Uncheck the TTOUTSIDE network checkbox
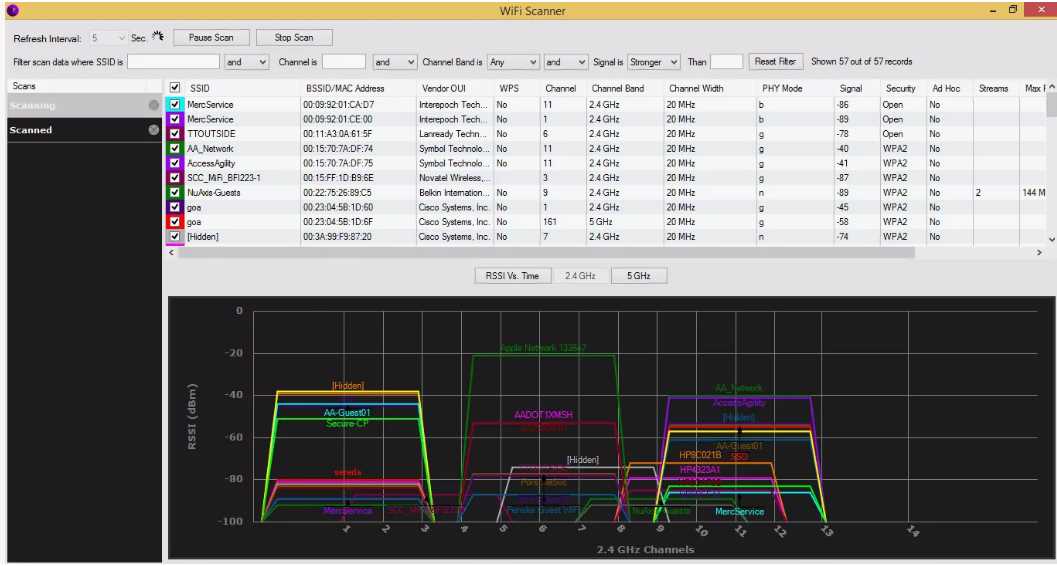 point(176,133)
